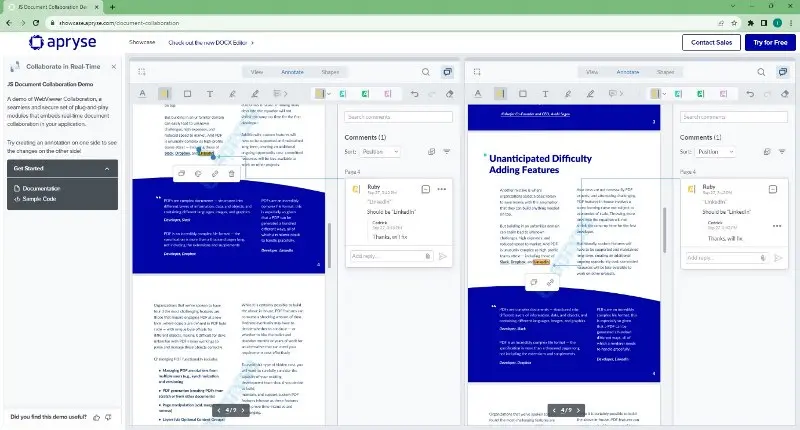Switch to Annotate tab in right viewer
The height and width of the screenshot is (430, 800).
point(628,72)
